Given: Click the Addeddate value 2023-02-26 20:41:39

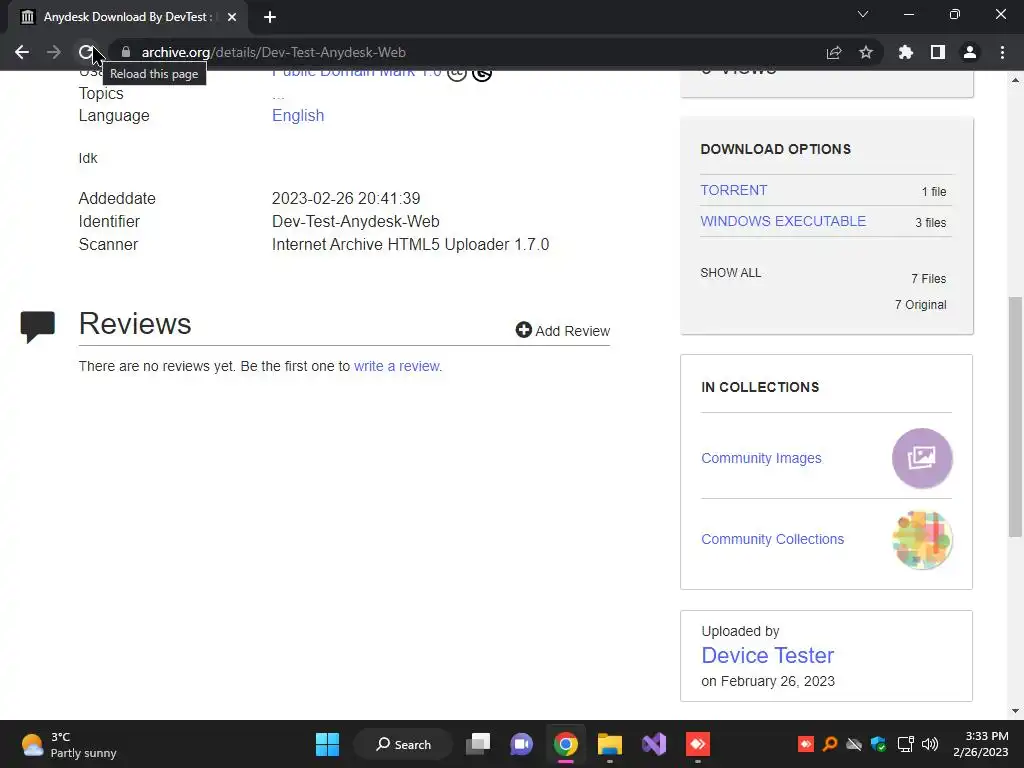Looking at the screenshot, I should tap(345, 199).
